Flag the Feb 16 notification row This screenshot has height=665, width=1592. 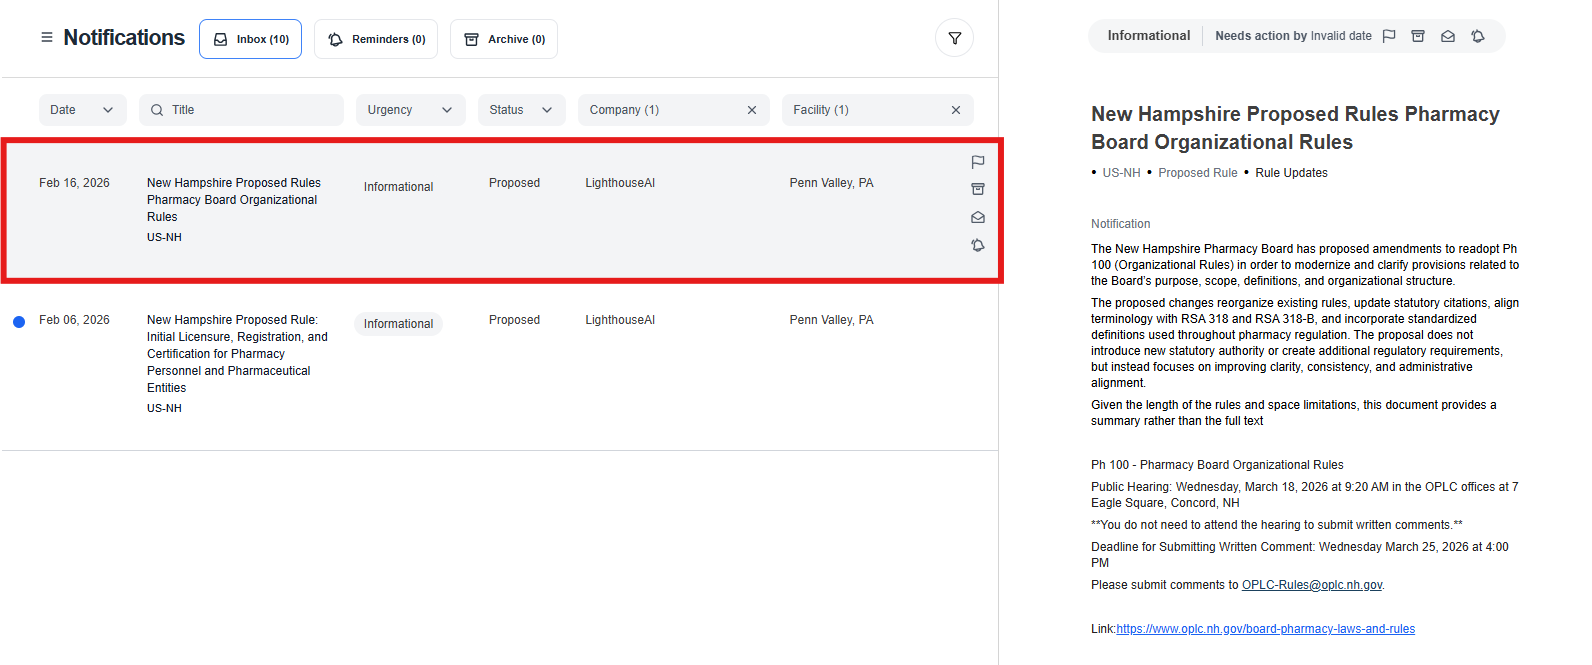click(978, 162)
